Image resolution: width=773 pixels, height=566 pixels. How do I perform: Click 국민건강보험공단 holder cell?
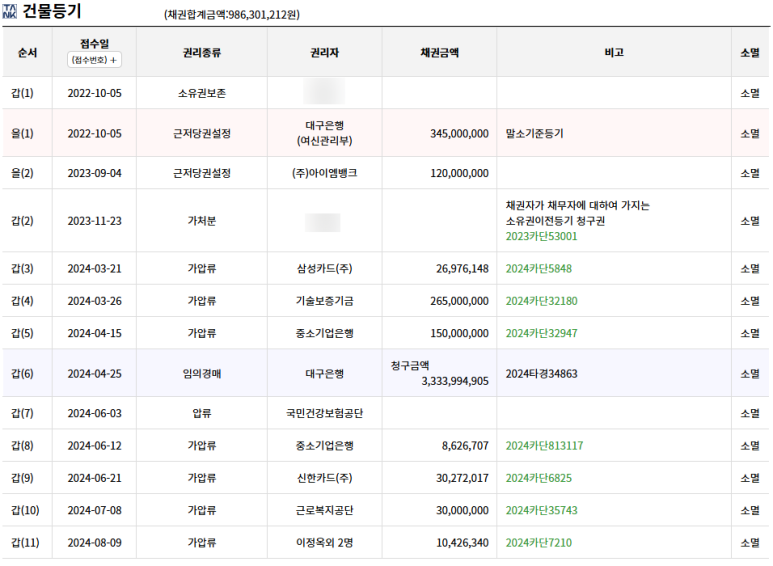(x=324, y=413)
